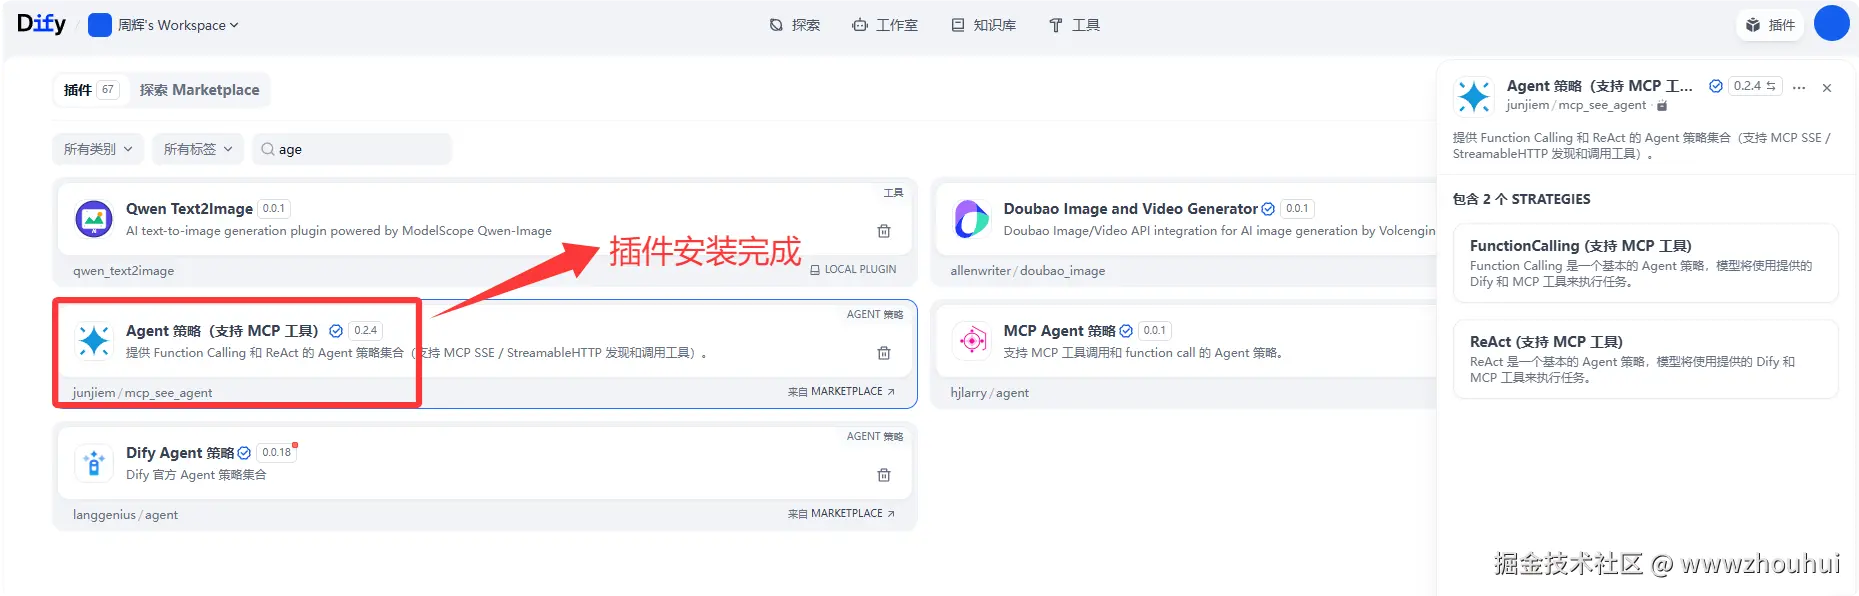Click the plugin search field containing age

352,149
